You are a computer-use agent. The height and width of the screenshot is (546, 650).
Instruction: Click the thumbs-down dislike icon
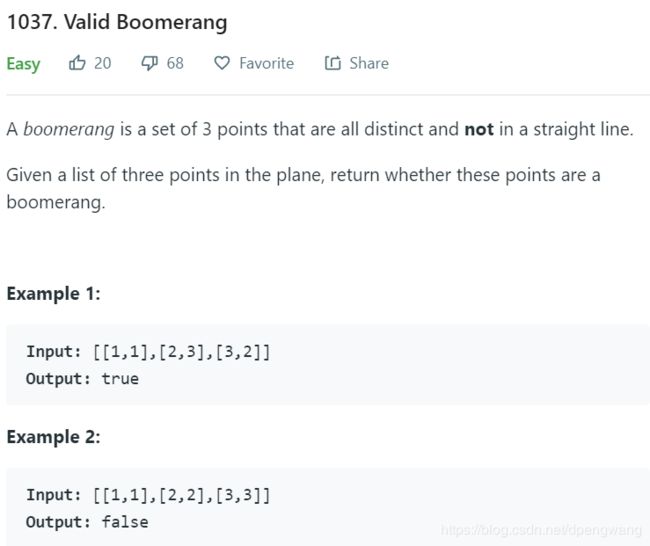pos(149,63)
